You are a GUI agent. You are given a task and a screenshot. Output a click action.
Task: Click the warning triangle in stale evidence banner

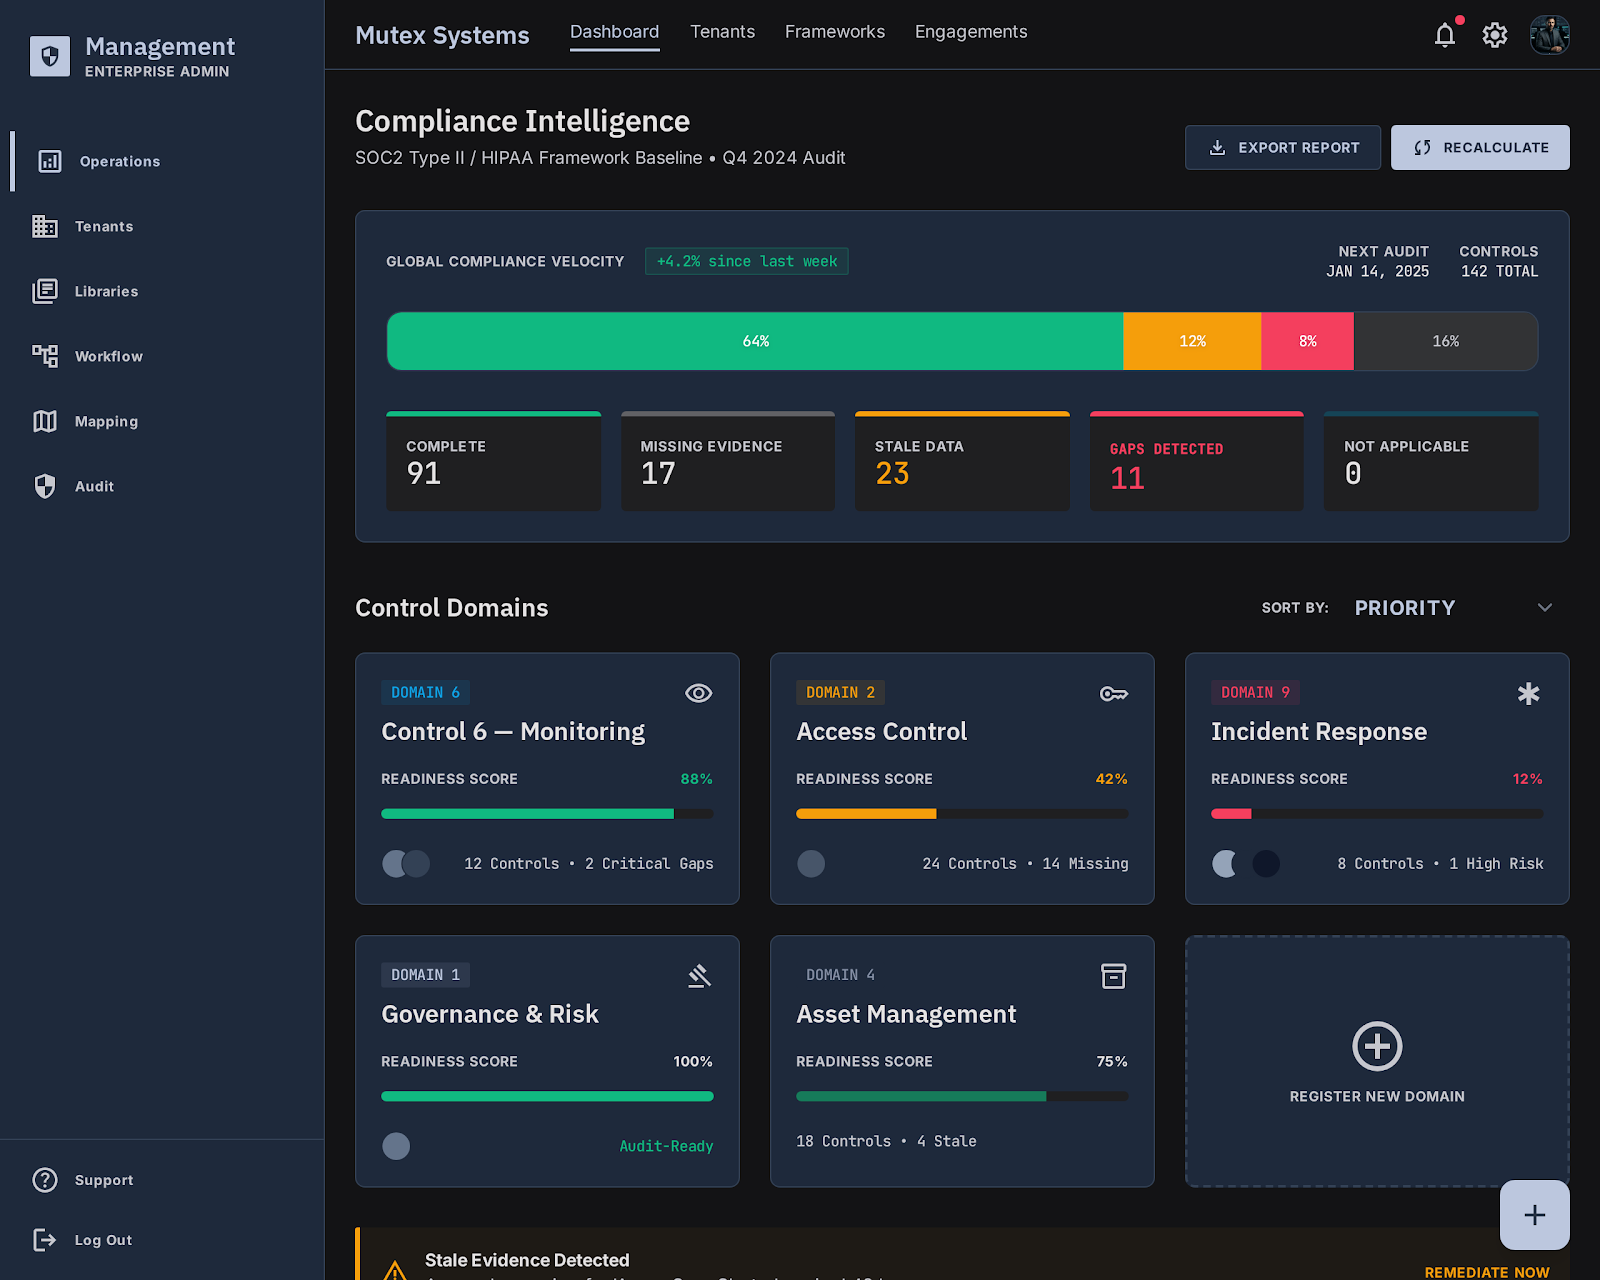pyautogui.click(x=395, y=1271)
